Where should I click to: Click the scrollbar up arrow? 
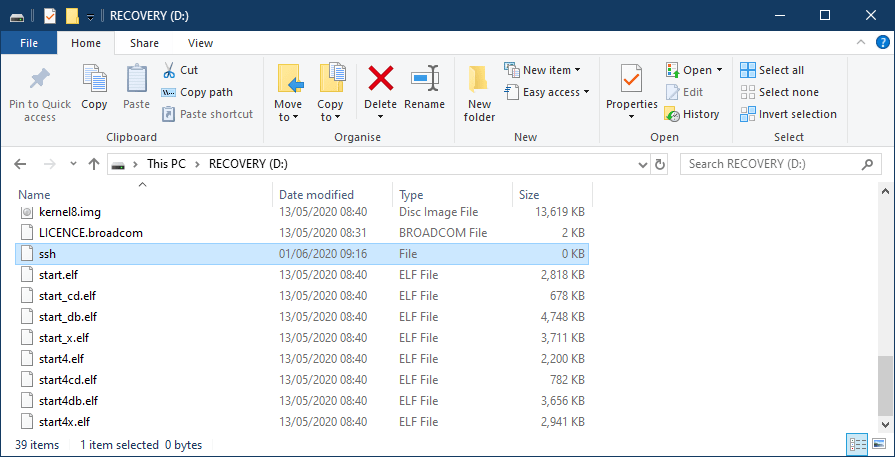click(x=885, y=192)
